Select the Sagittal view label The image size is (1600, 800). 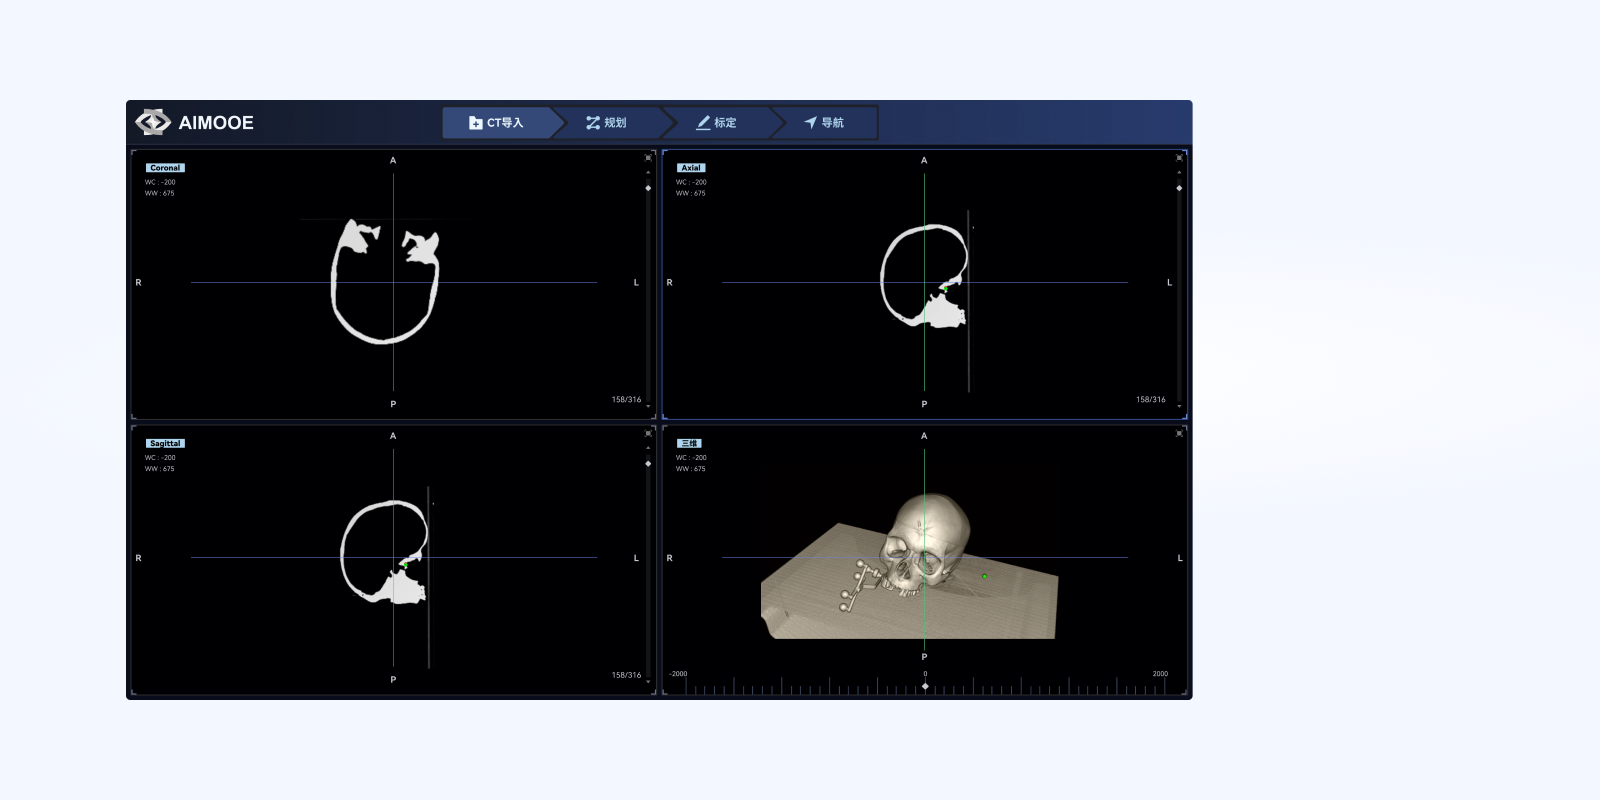[165, 443]
